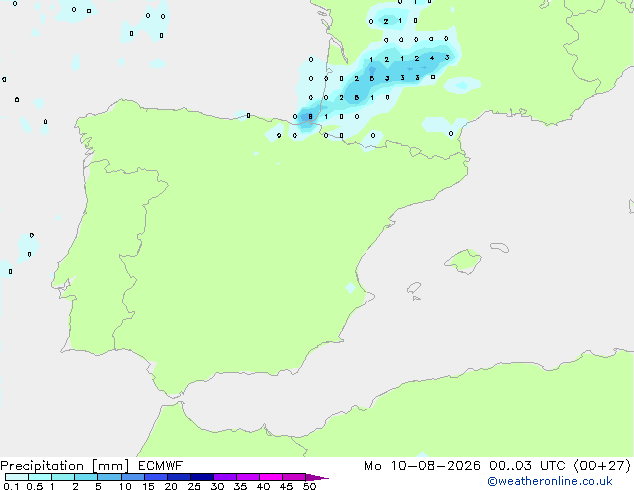Click the 0.1 mm legend color swatch

[x=17, y=477]
